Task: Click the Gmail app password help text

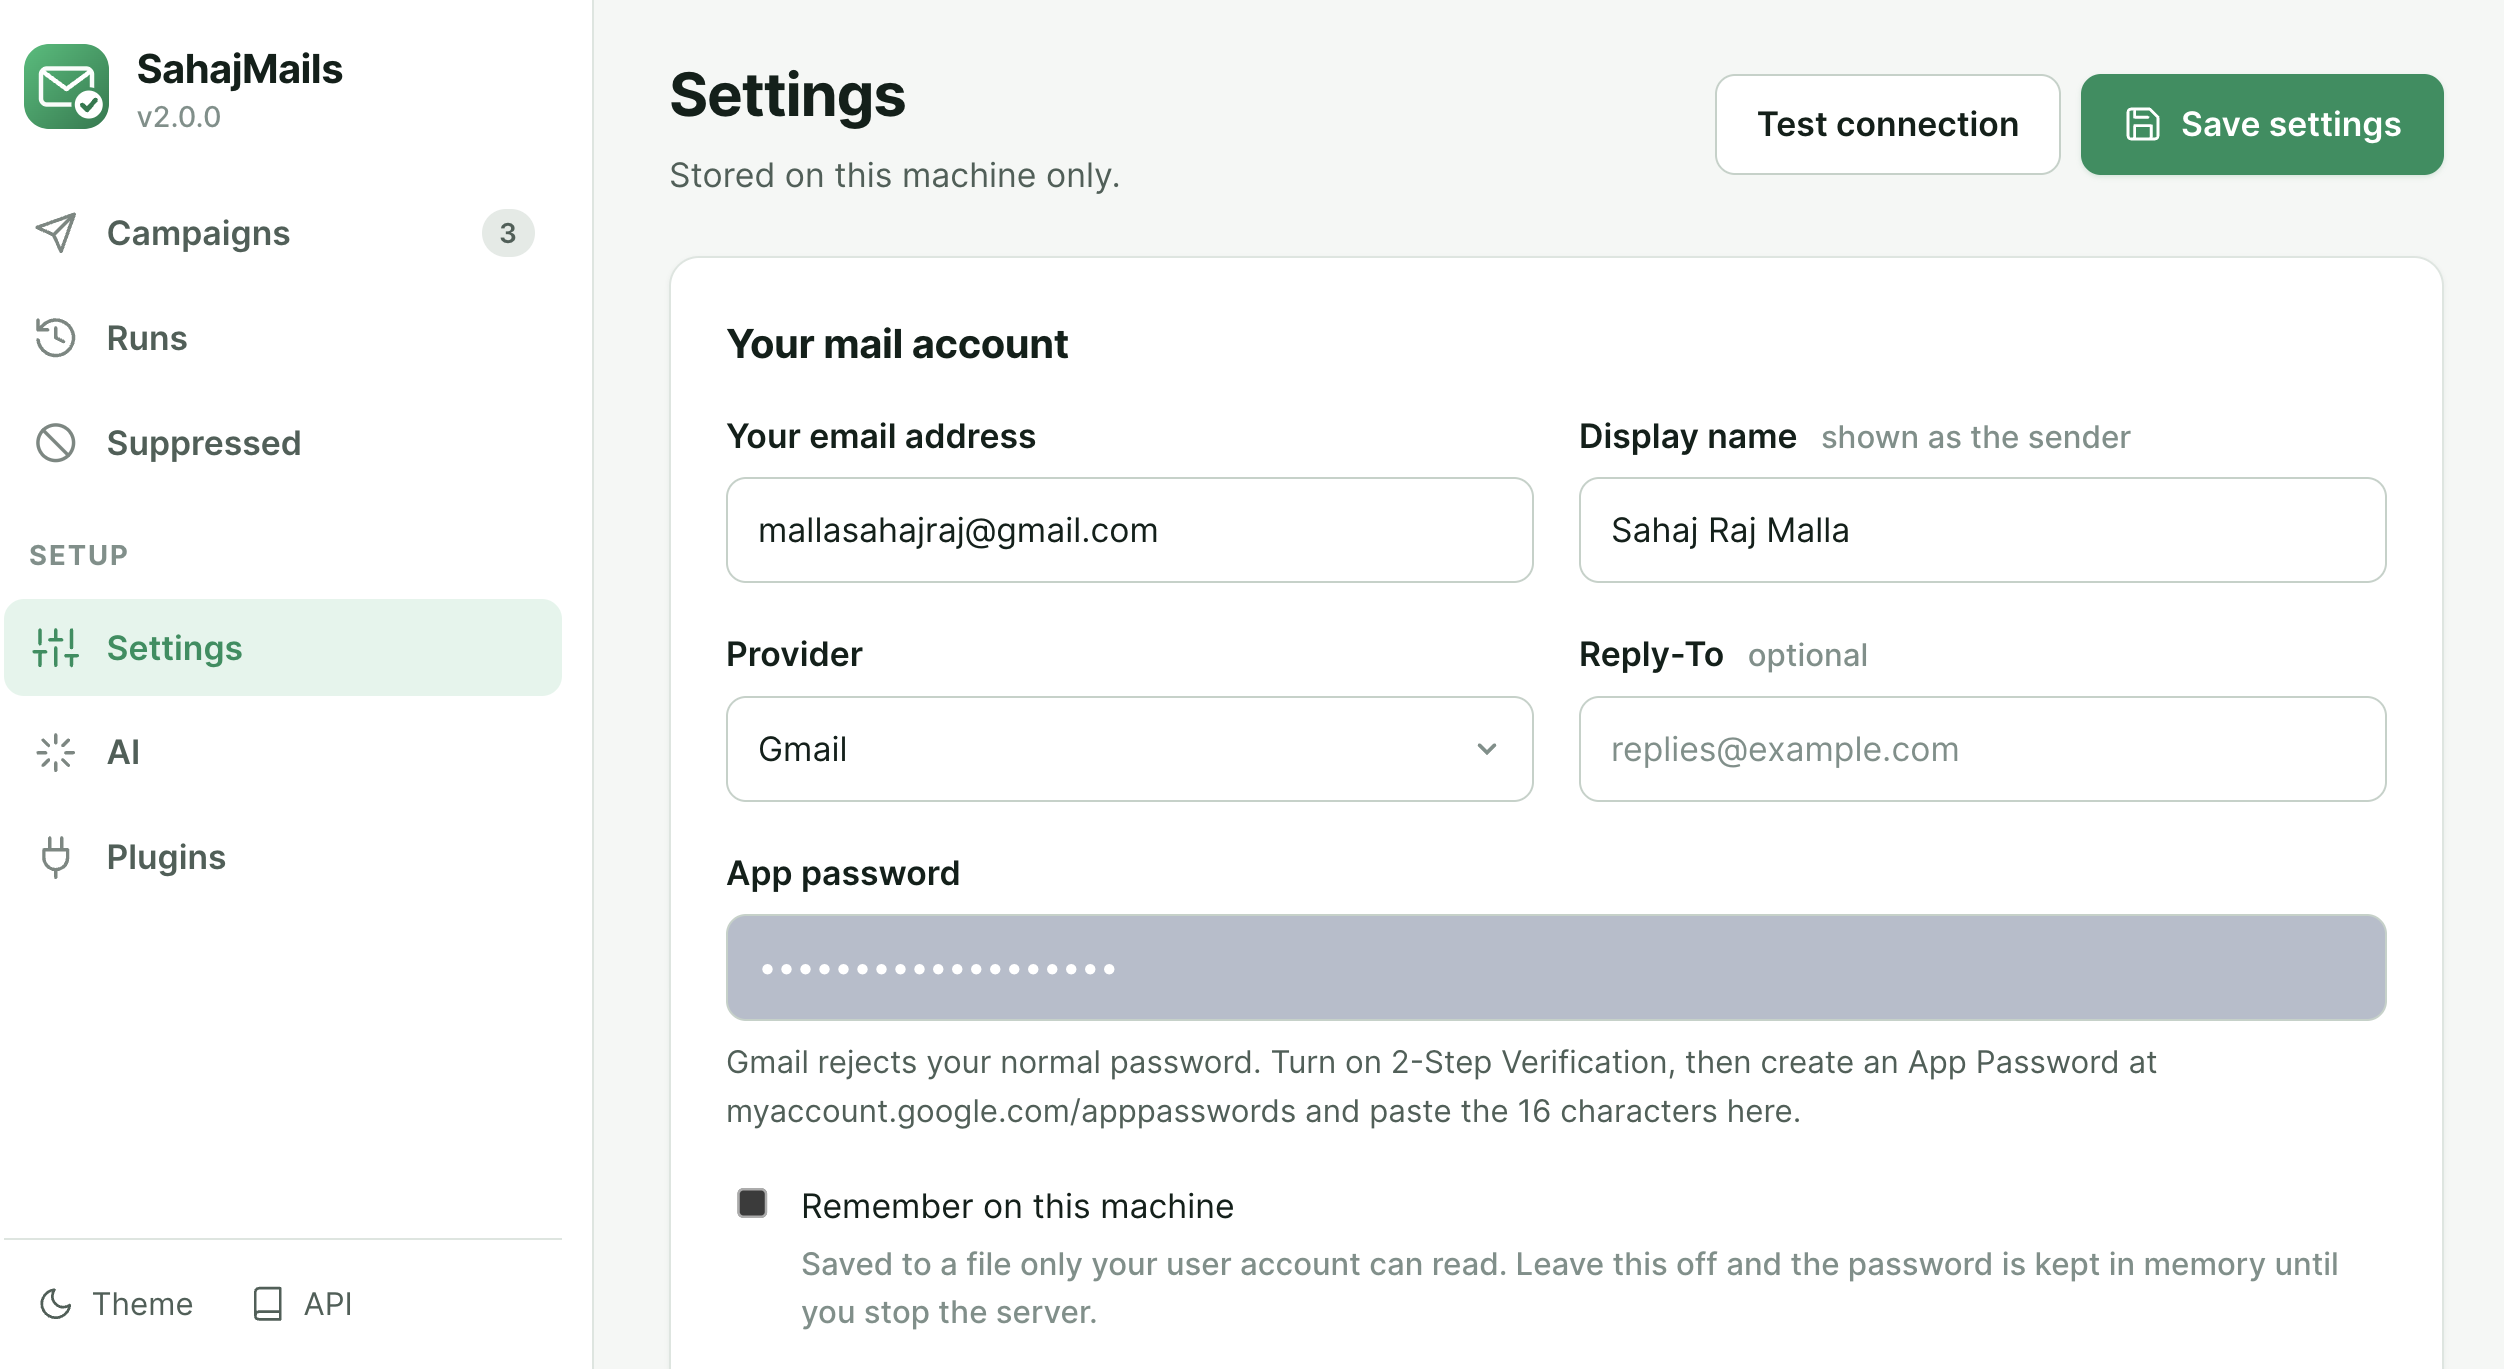Action: [1441, 1086]
